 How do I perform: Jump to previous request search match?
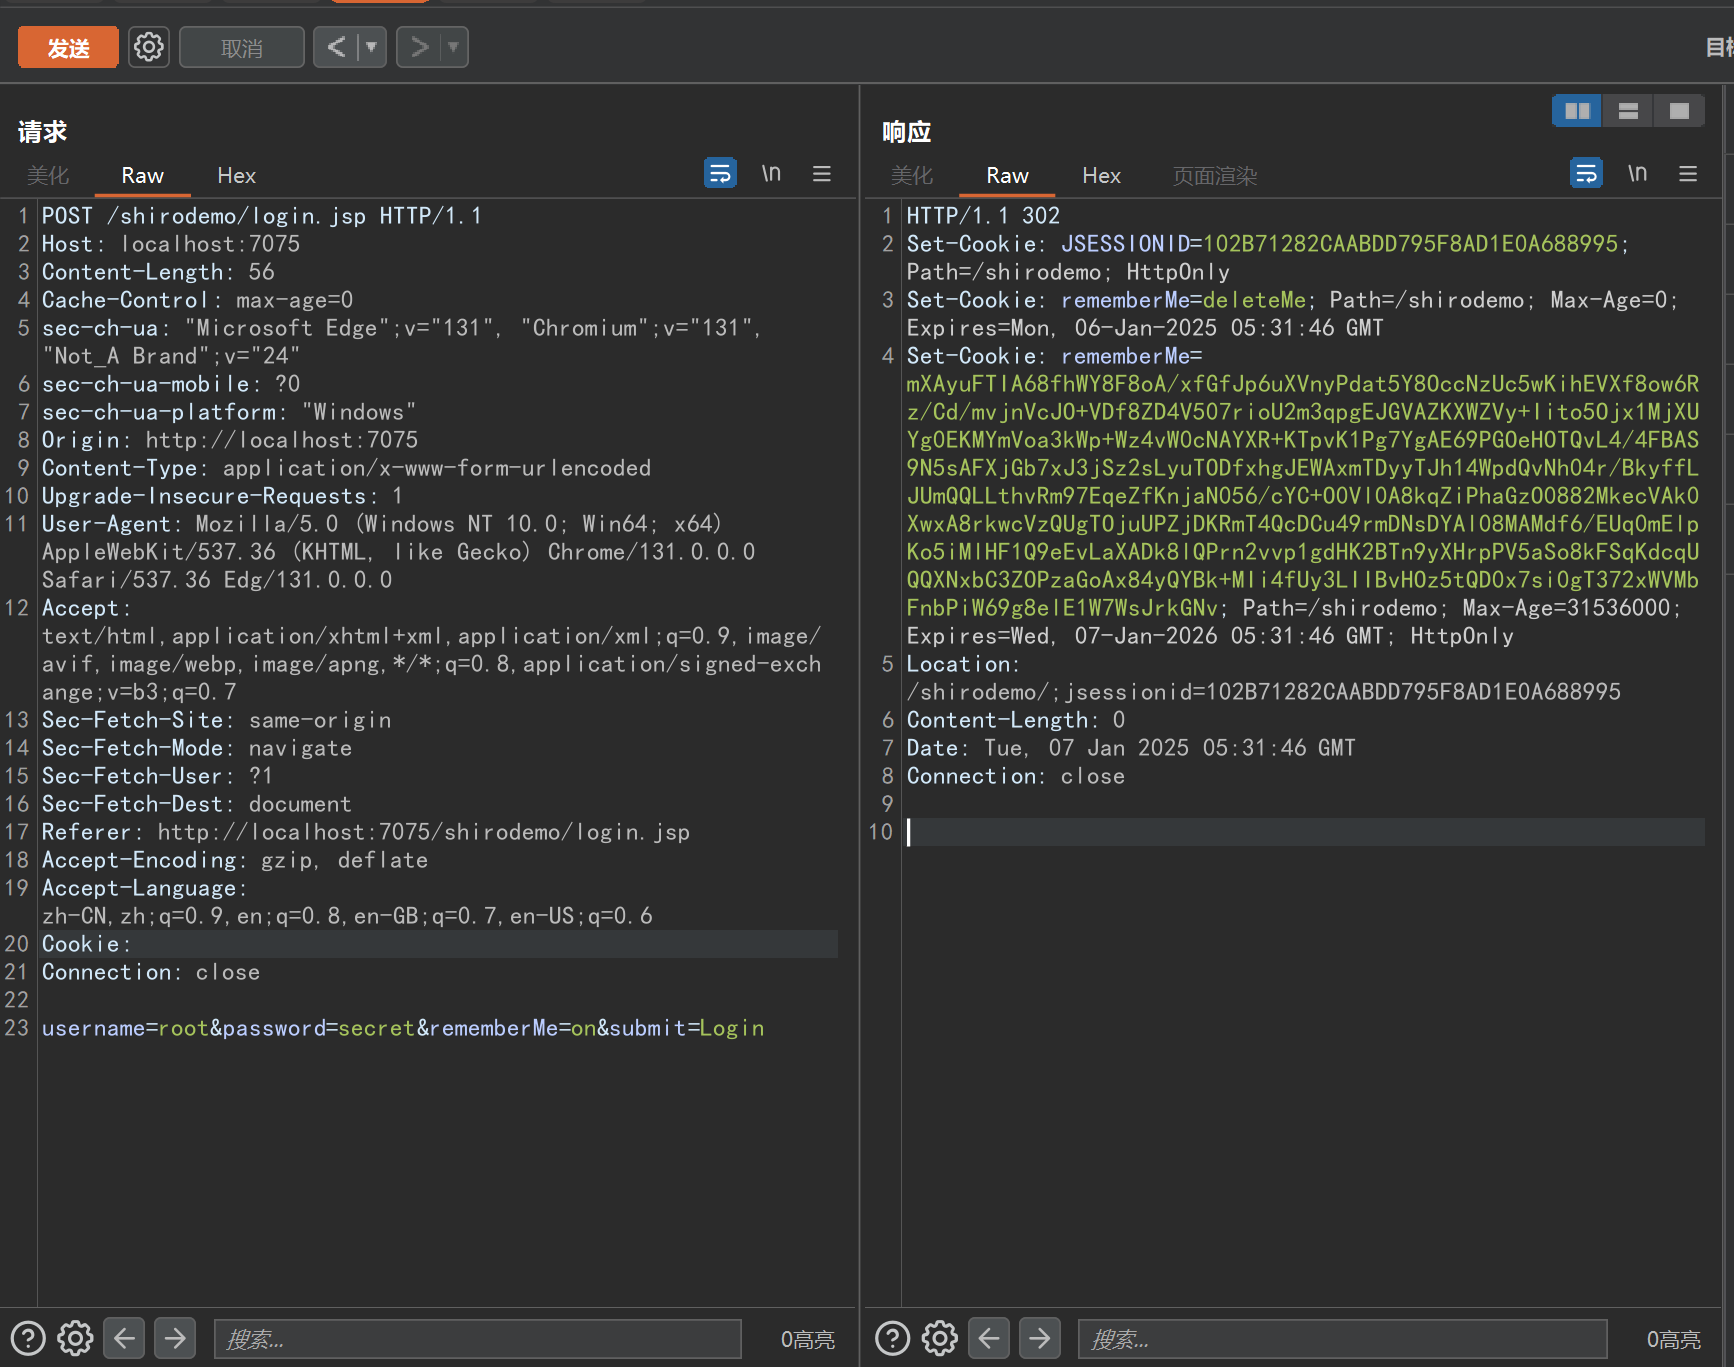[124, 1337]
